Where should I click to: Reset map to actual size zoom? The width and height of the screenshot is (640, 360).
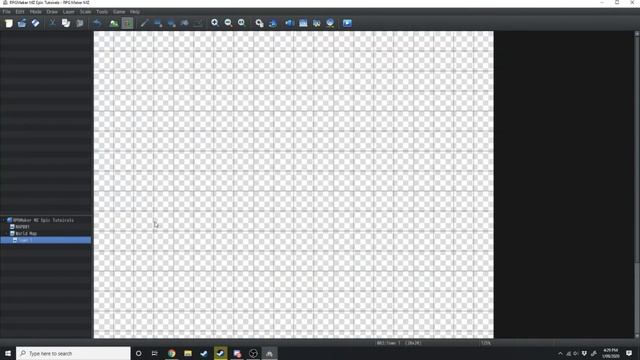[242, 23]
